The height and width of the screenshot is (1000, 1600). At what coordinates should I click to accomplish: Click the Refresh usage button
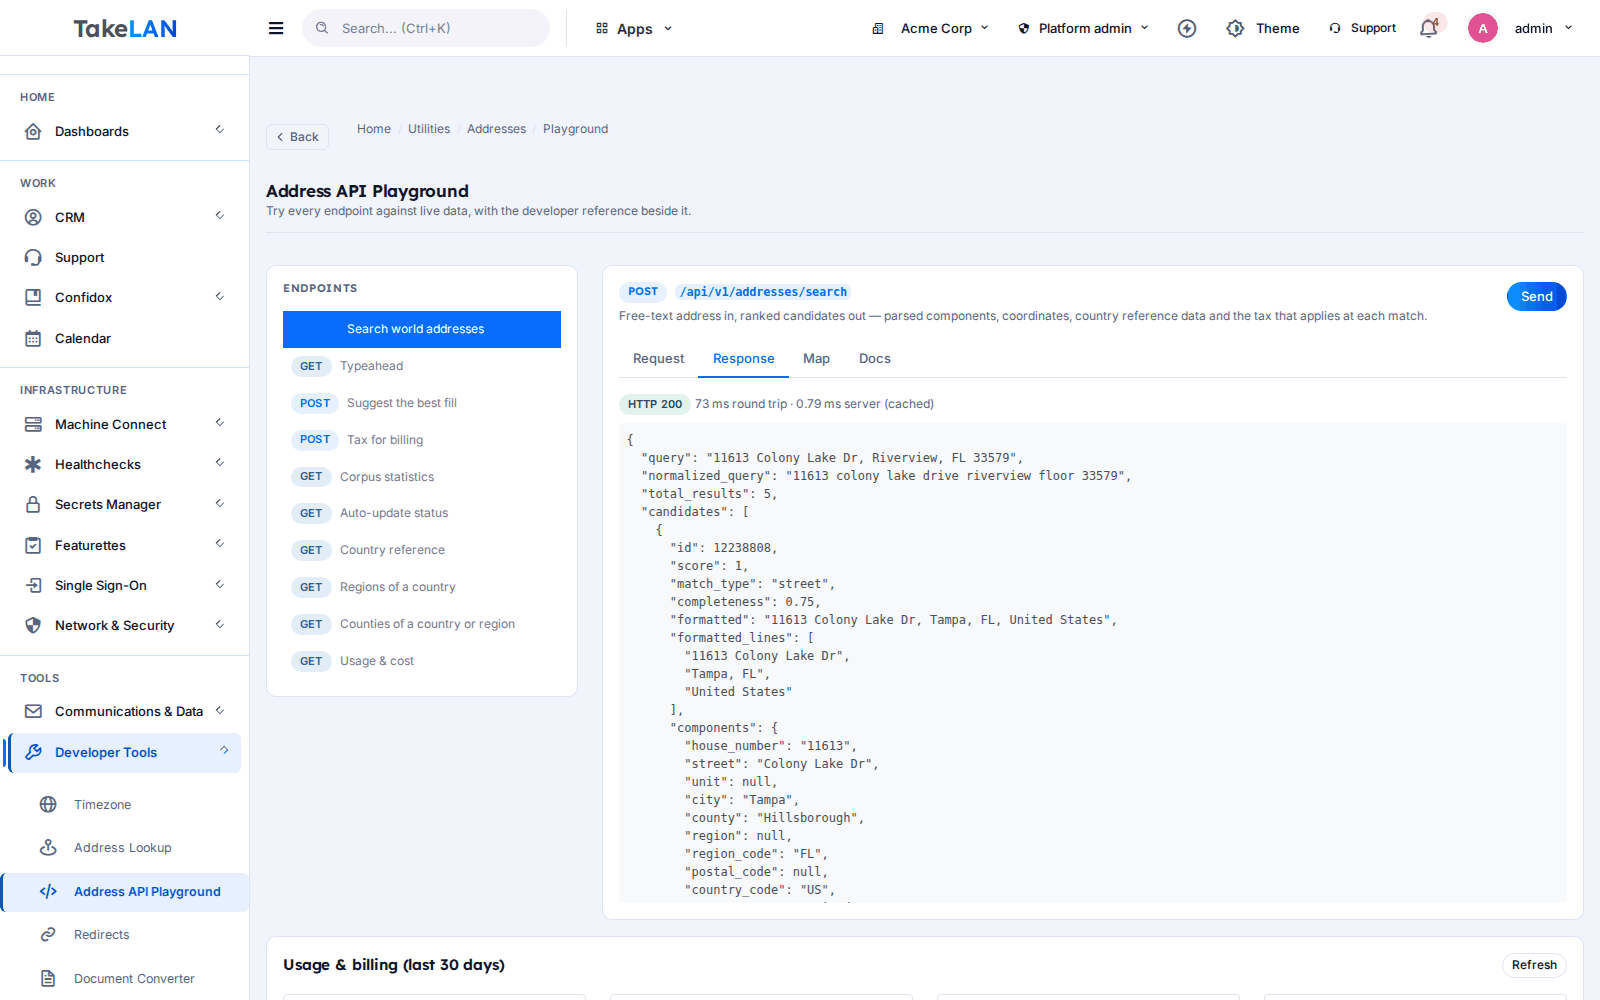click(1534, 965)
